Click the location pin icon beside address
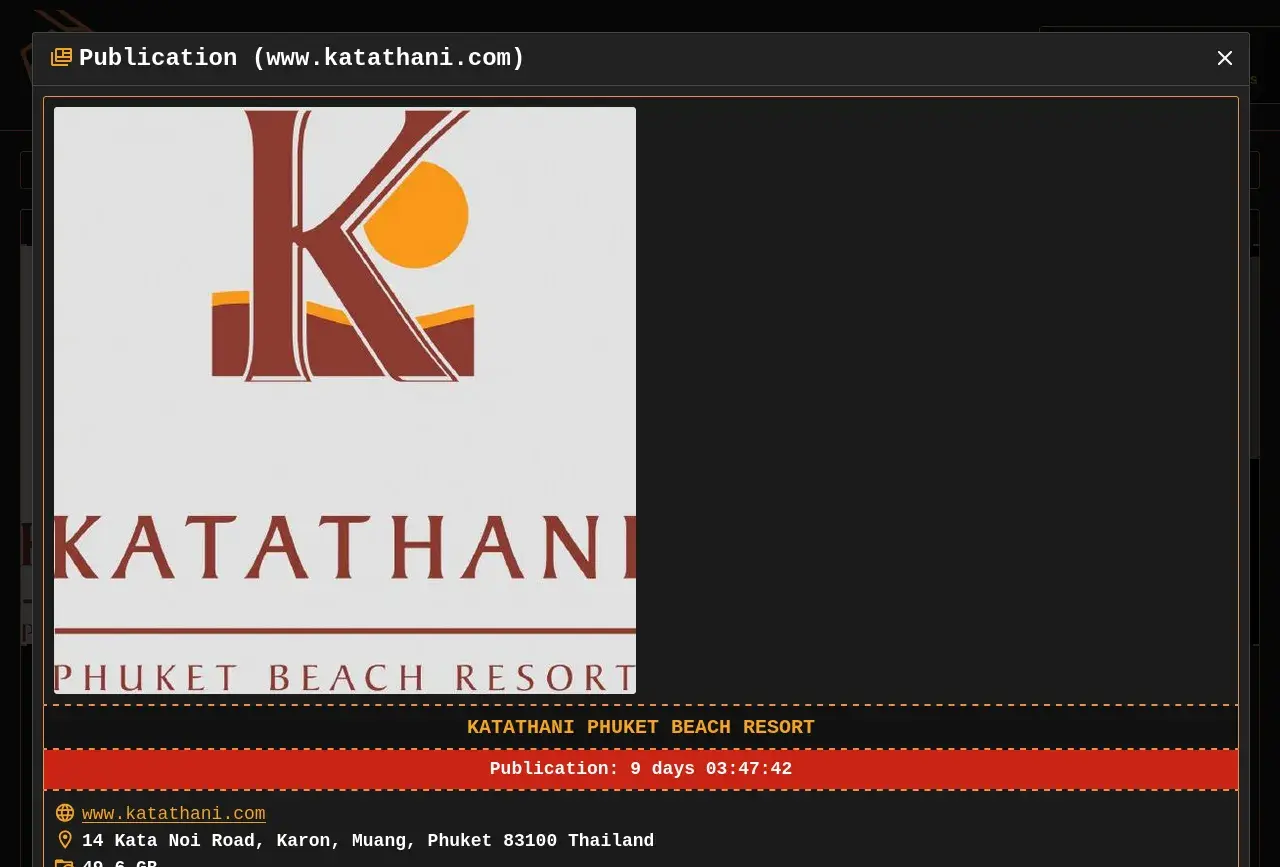This screenshot has height=867, width=1280. tap(65, 841)
